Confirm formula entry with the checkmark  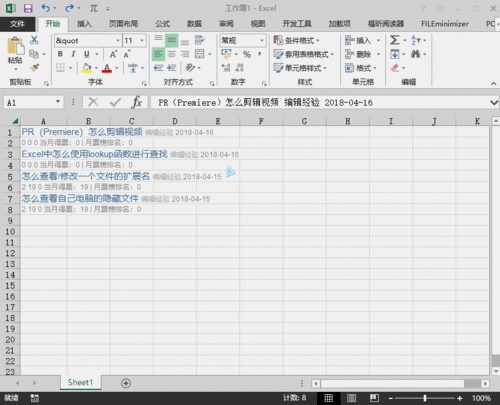pyautogui.click(x=115, y=102)
